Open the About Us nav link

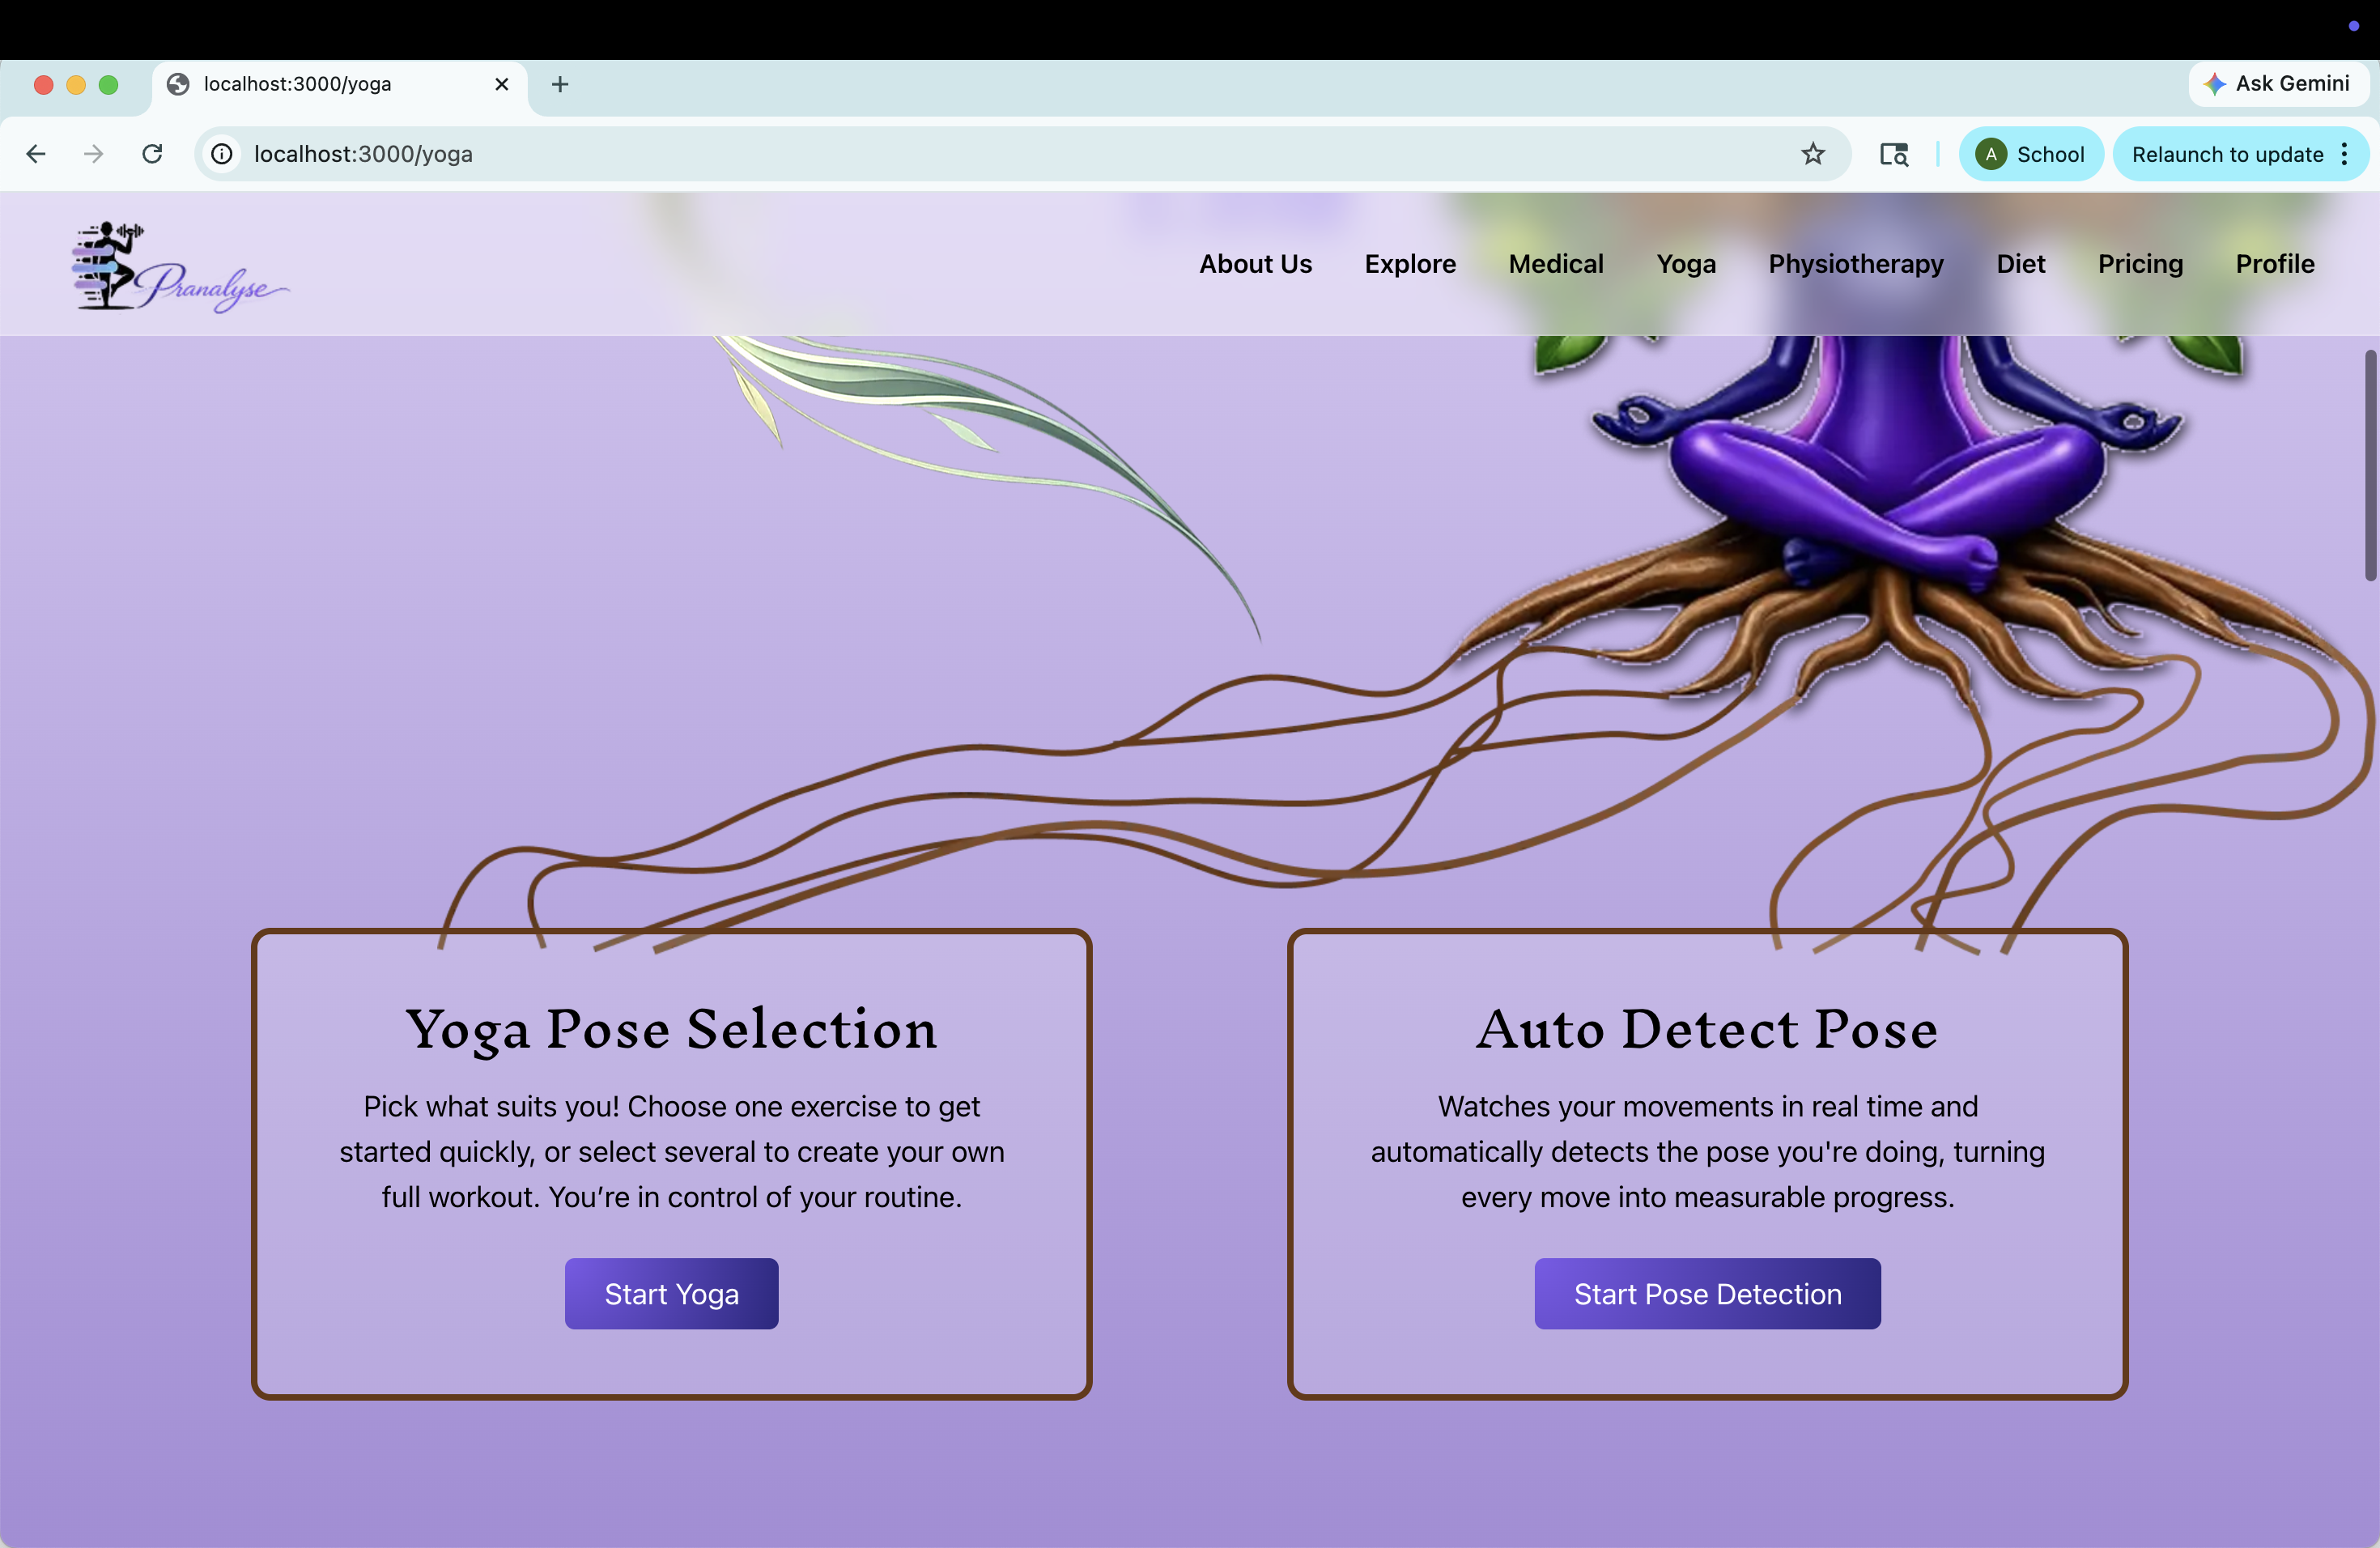point(1255,264)
